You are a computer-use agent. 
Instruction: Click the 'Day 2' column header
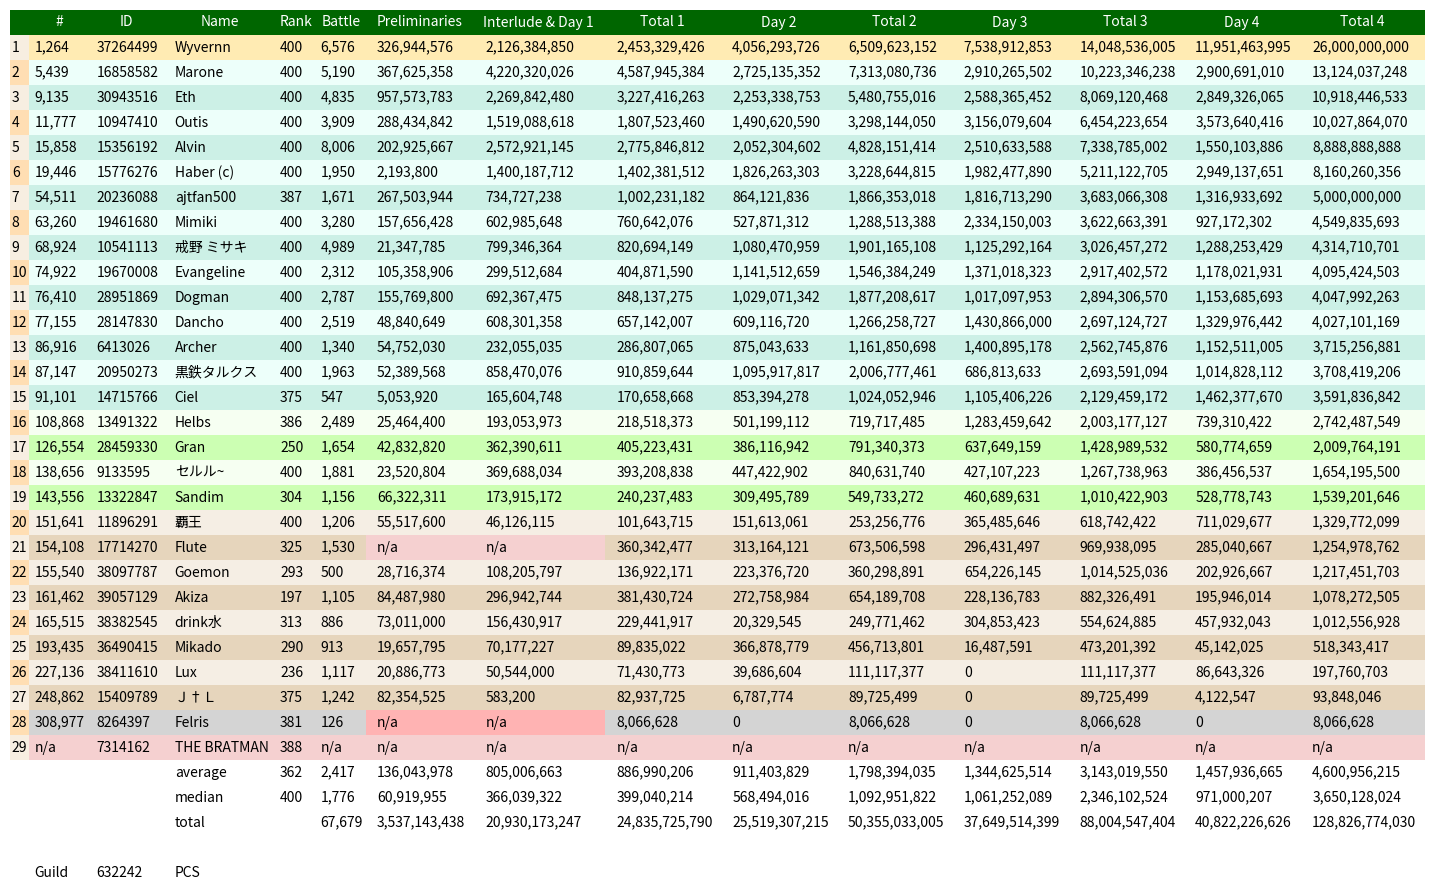(778, 21)
